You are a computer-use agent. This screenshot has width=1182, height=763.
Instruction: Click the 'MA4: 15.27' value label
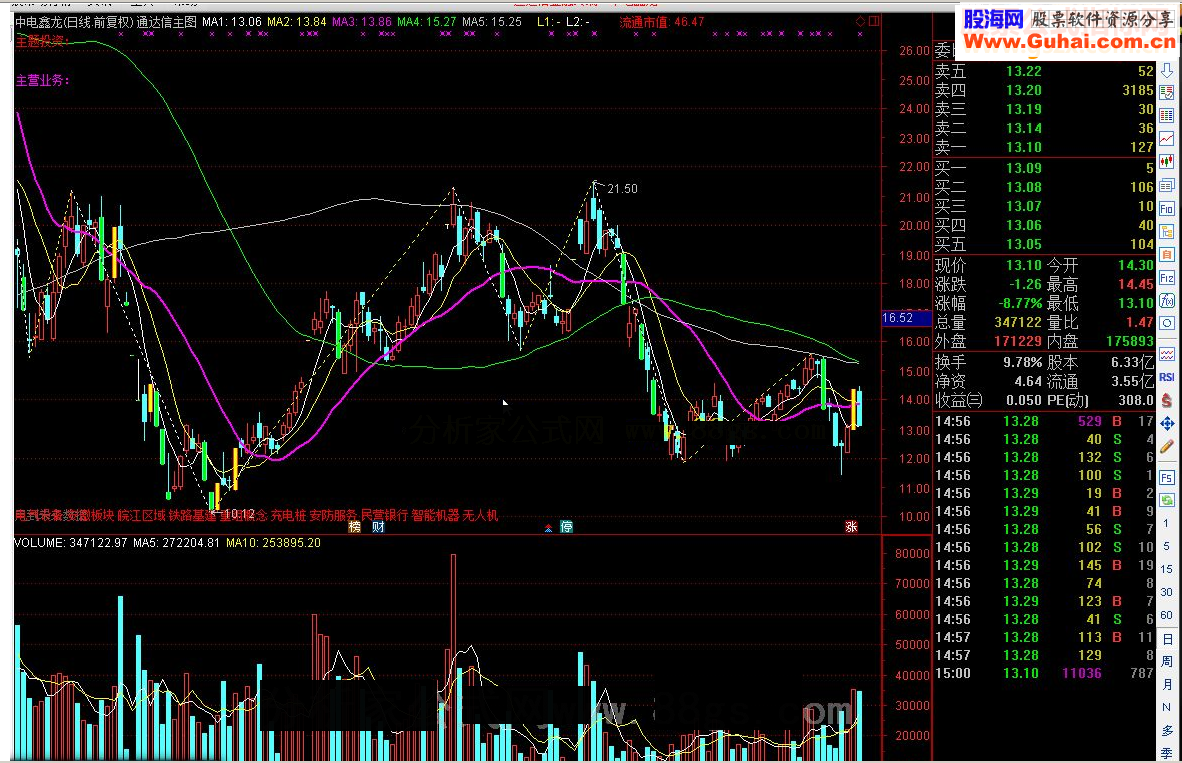pos(427,22)
